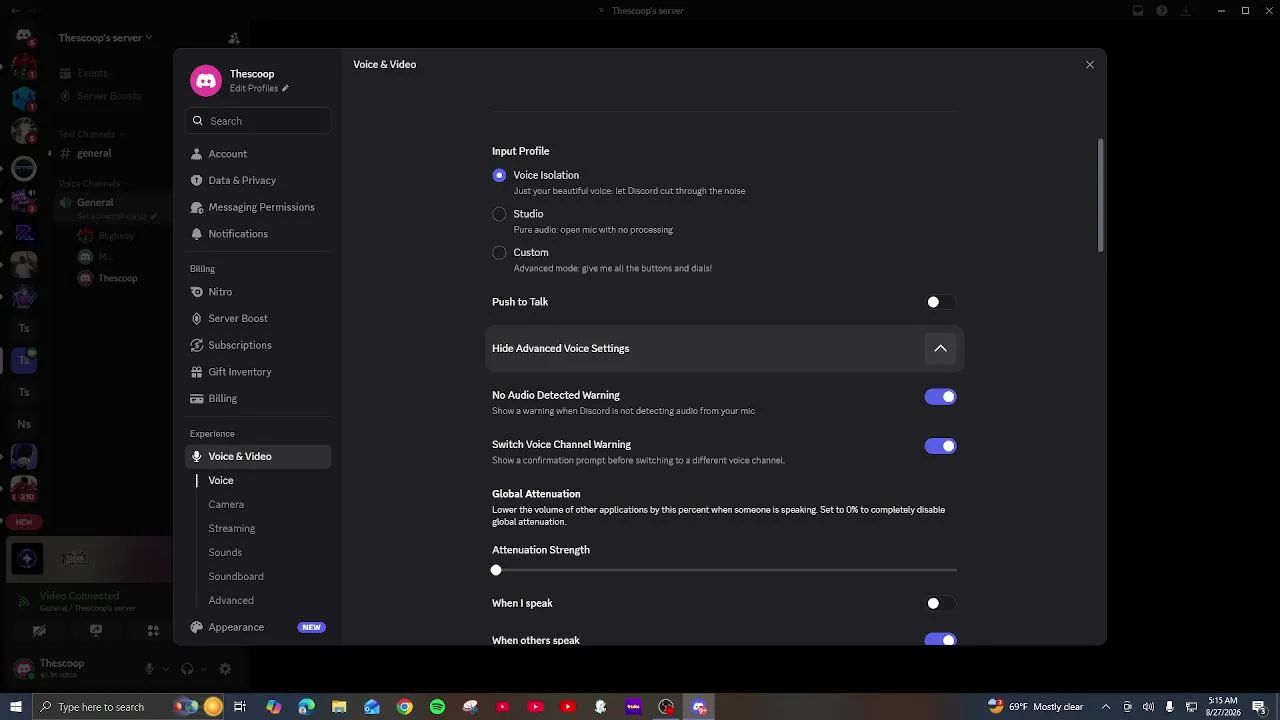Open Discord direct messages home icon
1280x720 pixels.
(x=24, y=36)
